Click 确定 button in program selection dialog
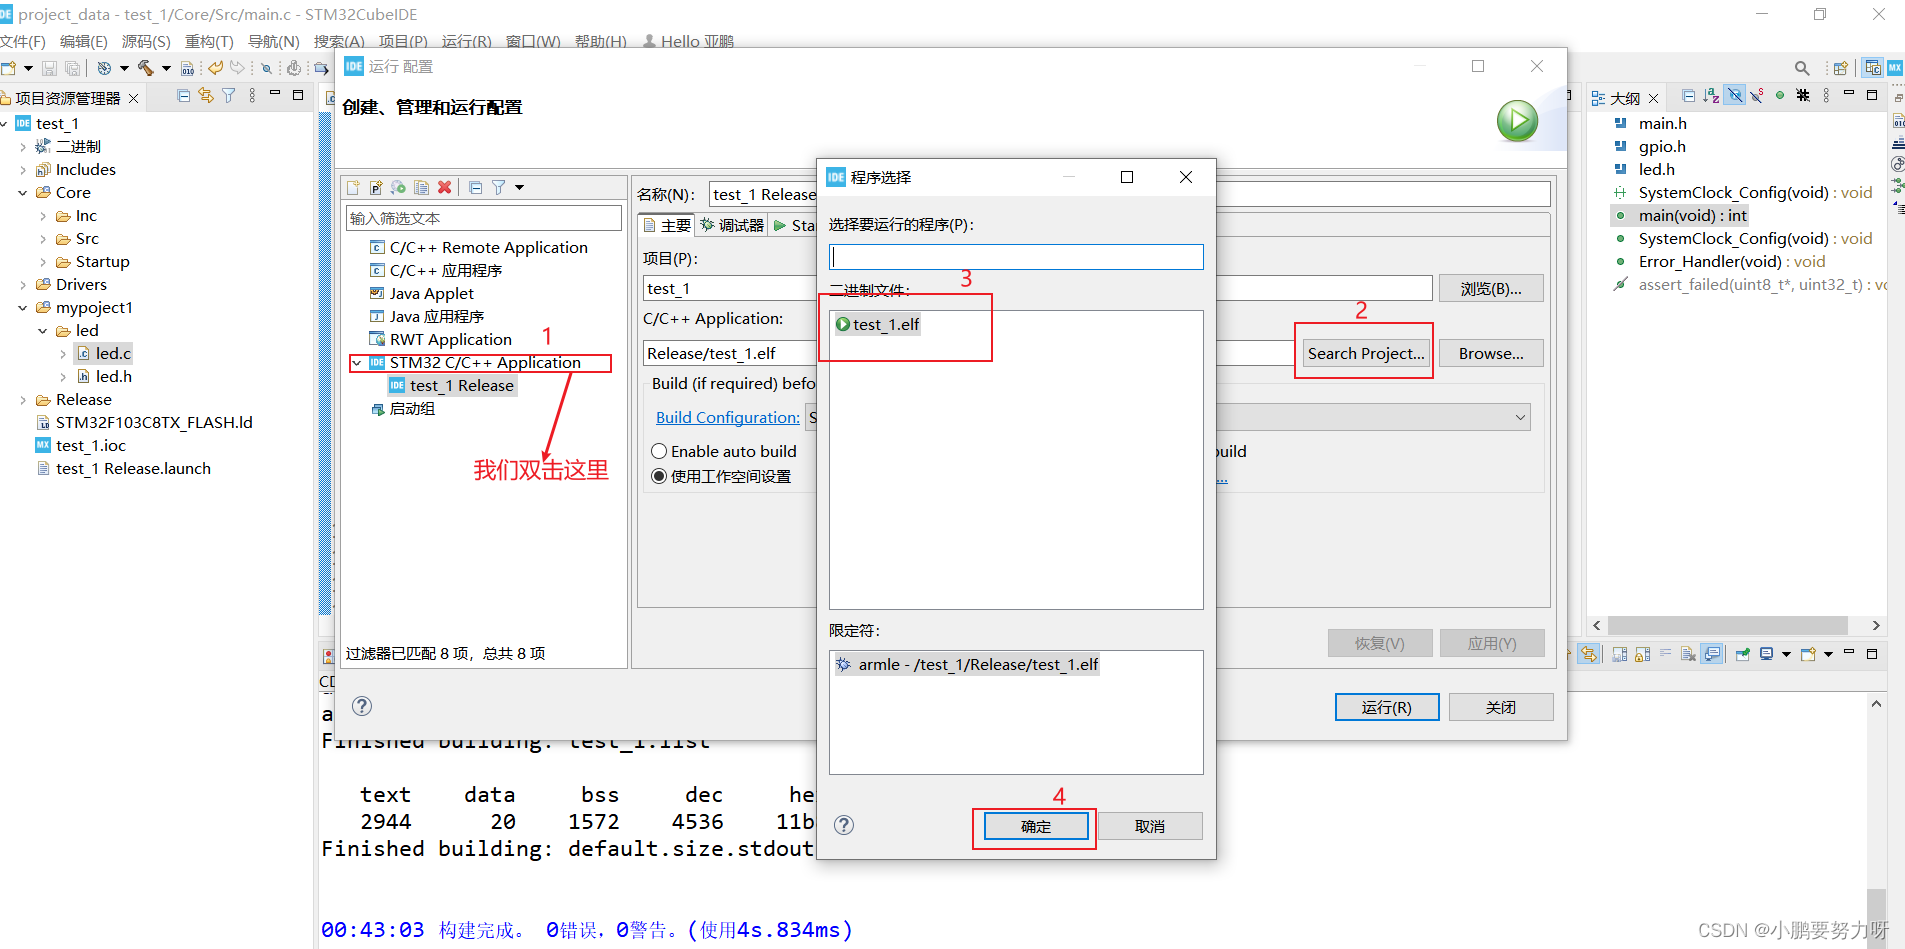Viewport: 1905px width, 949px height. click(x=1036, y=826)
